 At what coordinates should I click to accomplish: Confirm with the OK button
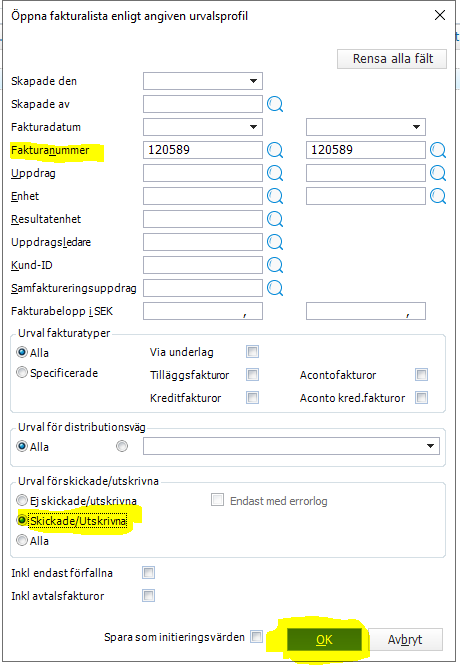coord(324,640)
